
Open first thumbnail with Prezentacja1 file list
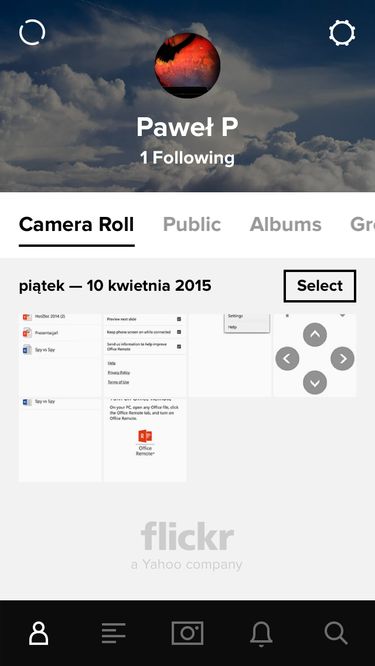pyautogui.click(x=60, y=355)
